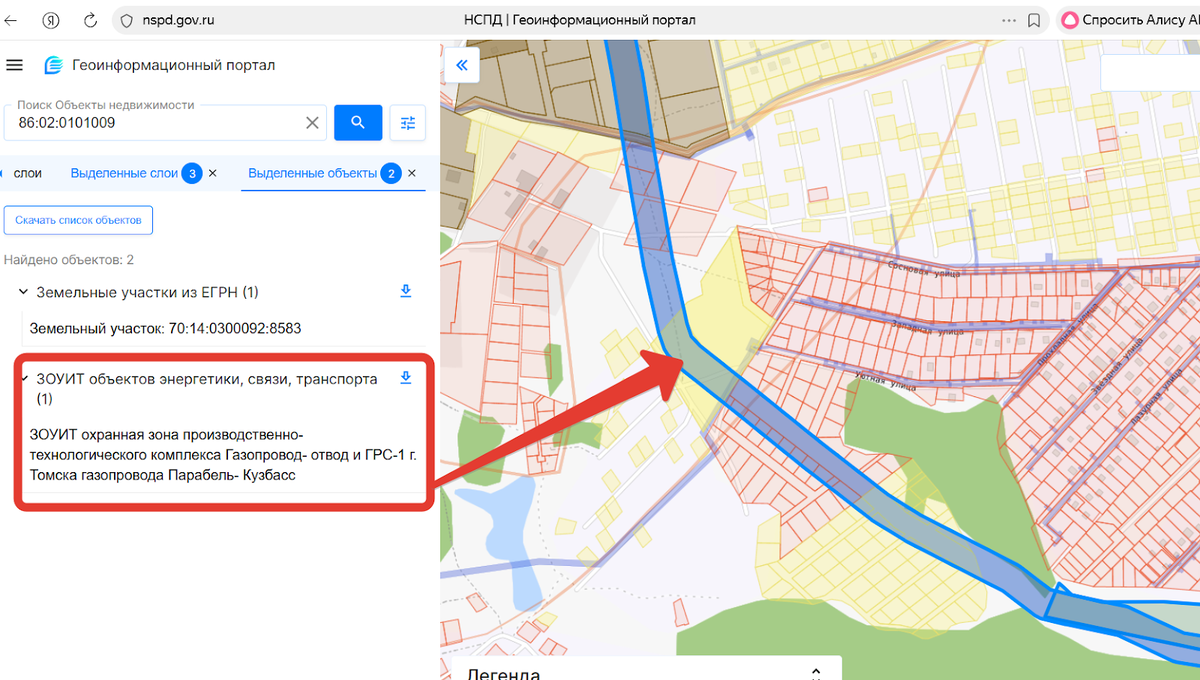Click the Геоинформационный портал logo

click(x=160, y=65)
